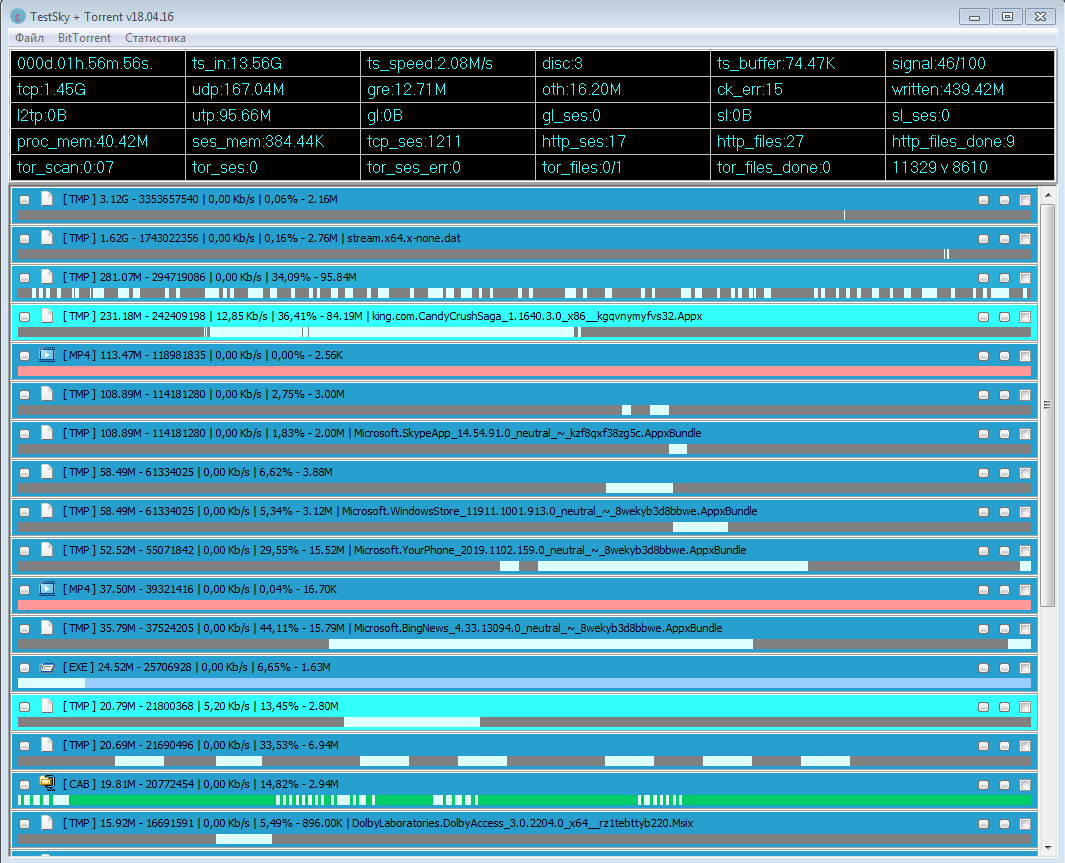
Task: Open the Файл menu
Action: pos(30,38)
